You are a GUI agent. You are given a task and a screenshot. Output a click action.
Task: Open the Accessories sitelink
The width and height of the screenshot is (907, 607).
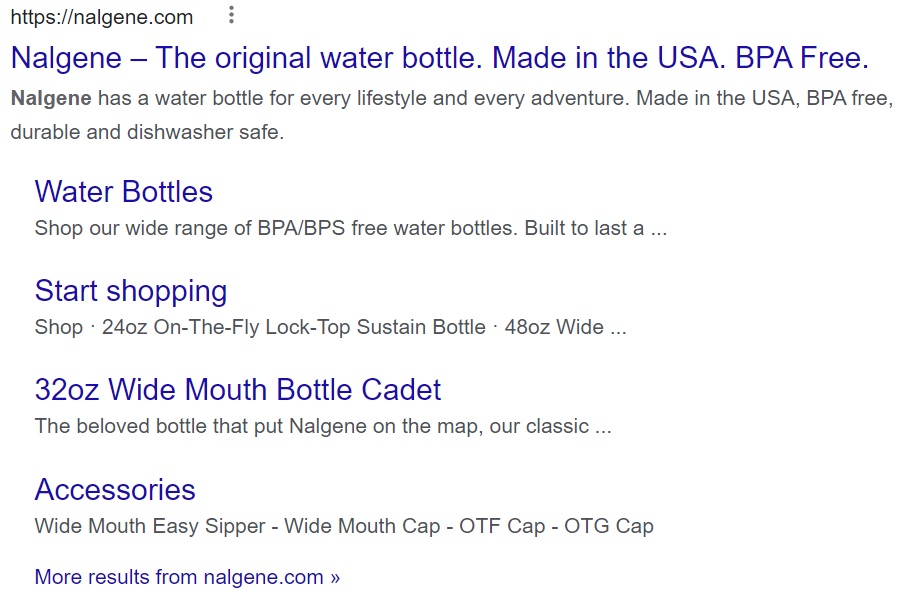click(x=115, y=490)
